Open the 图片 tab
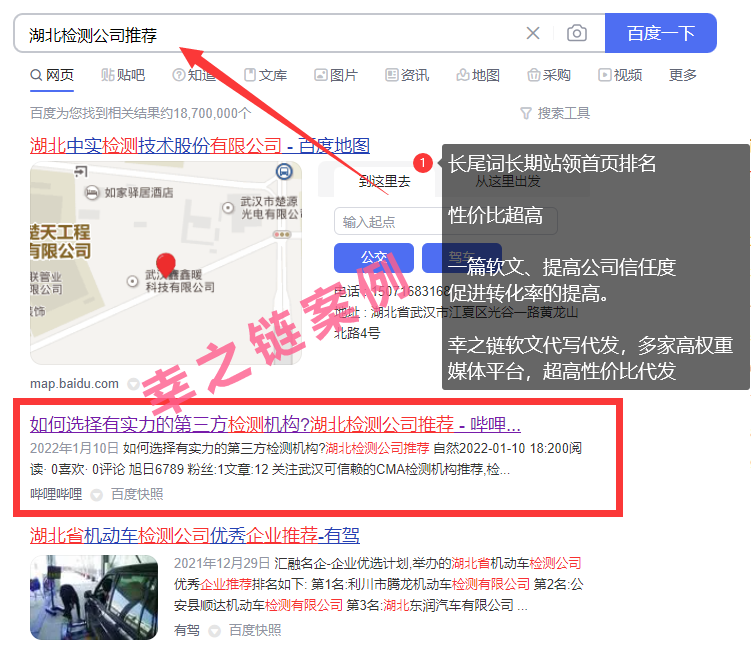This screenshot has width=751, height=661. (336, 75)
